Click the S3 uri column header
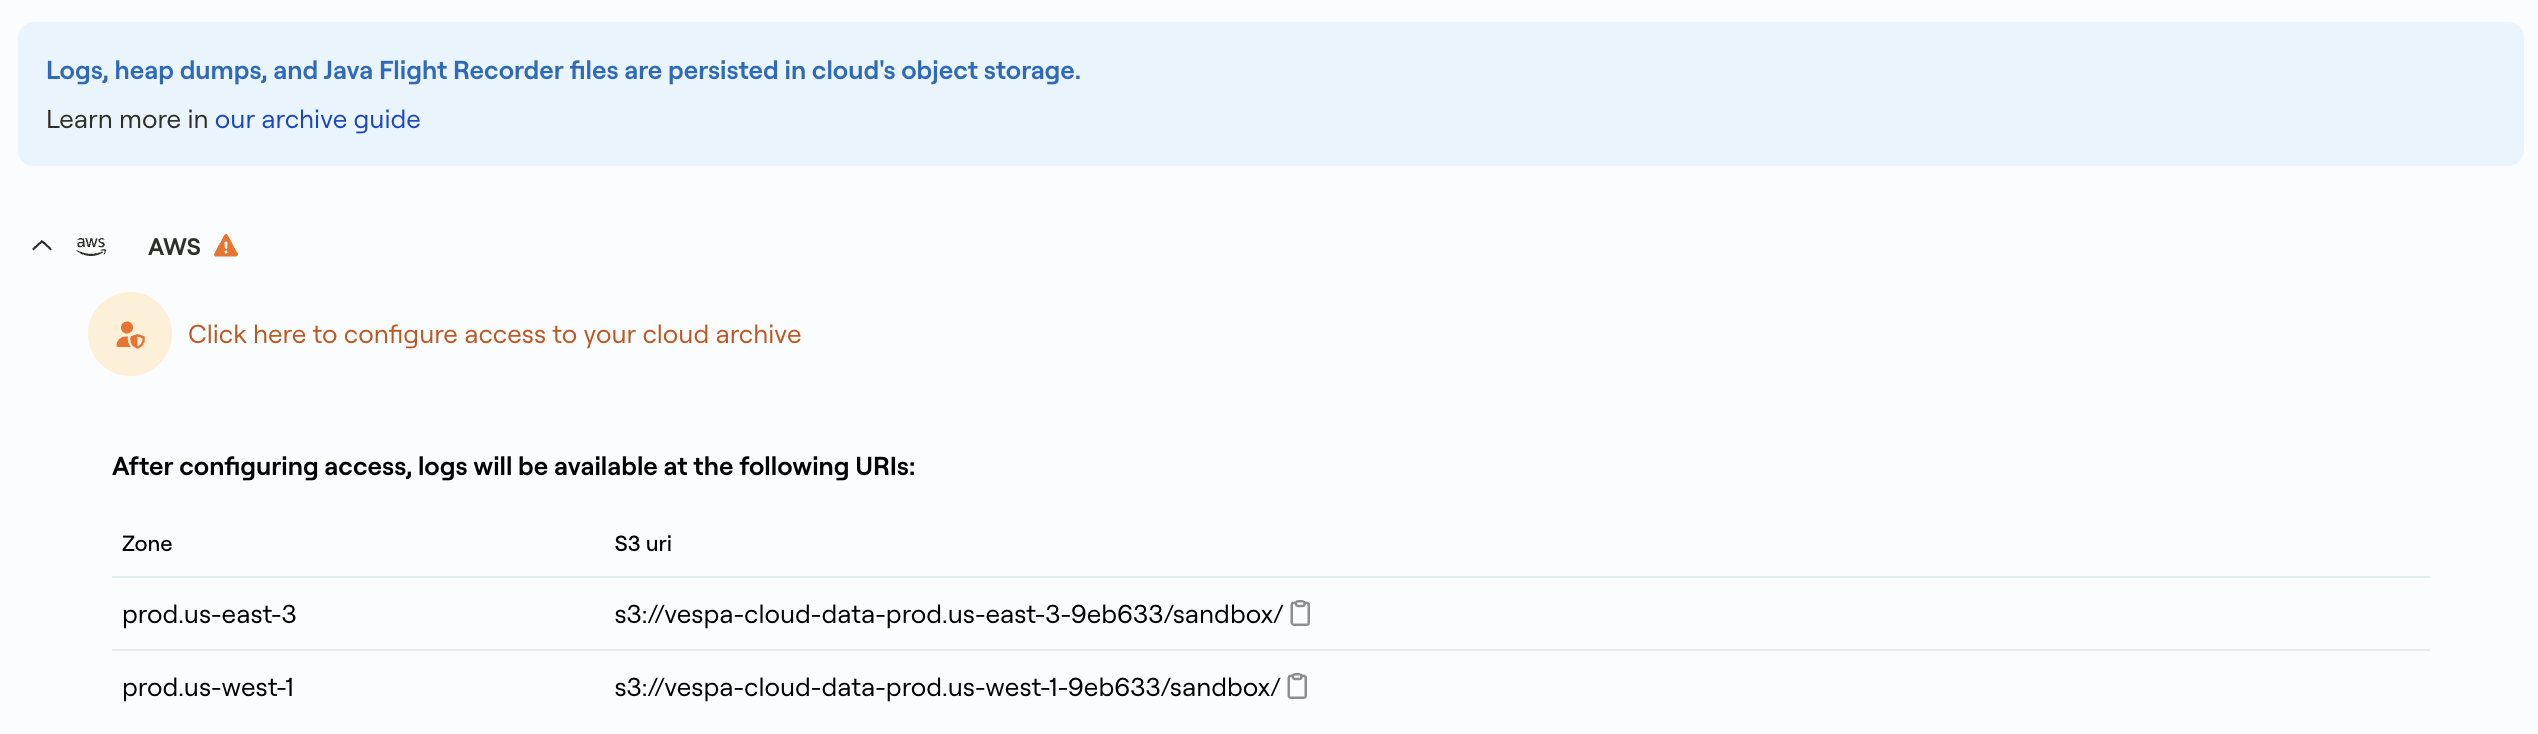 pos(642,543)
